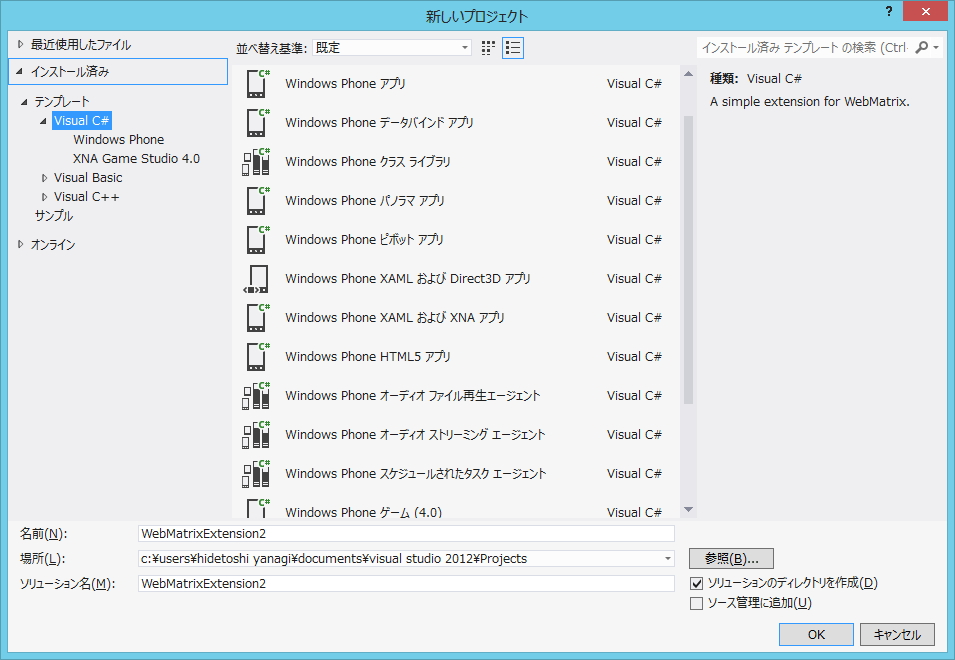Select the Visual C# tree item label
Screen dimensions: 955x660
[x=82, y=121]
